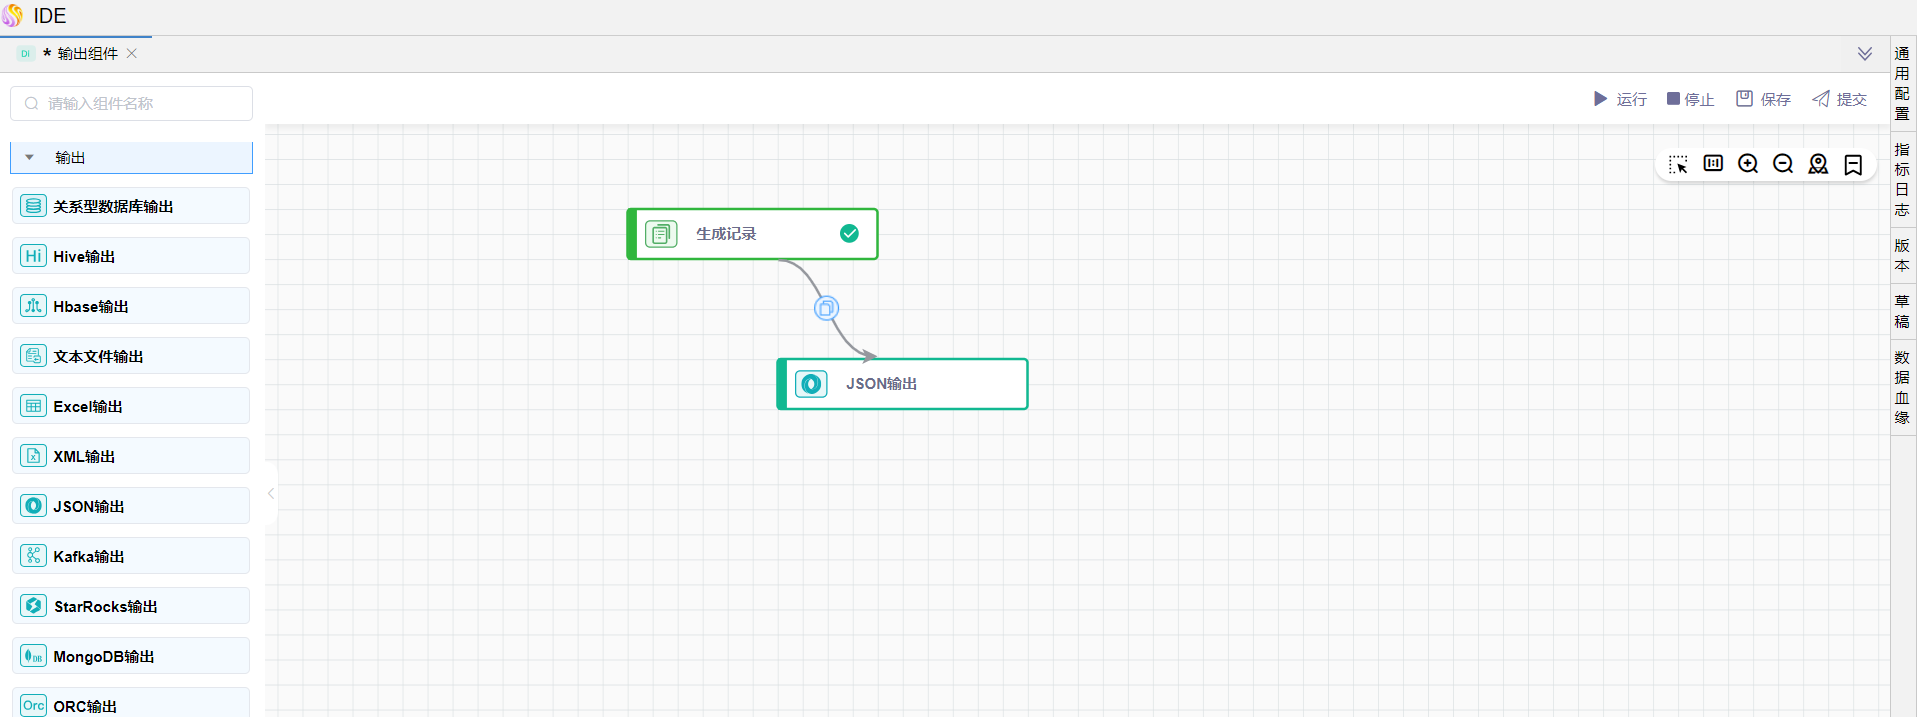Screen dimensions: 1917x717
Task: Click the Excel输出 table icon
Action: coord(33,406)
